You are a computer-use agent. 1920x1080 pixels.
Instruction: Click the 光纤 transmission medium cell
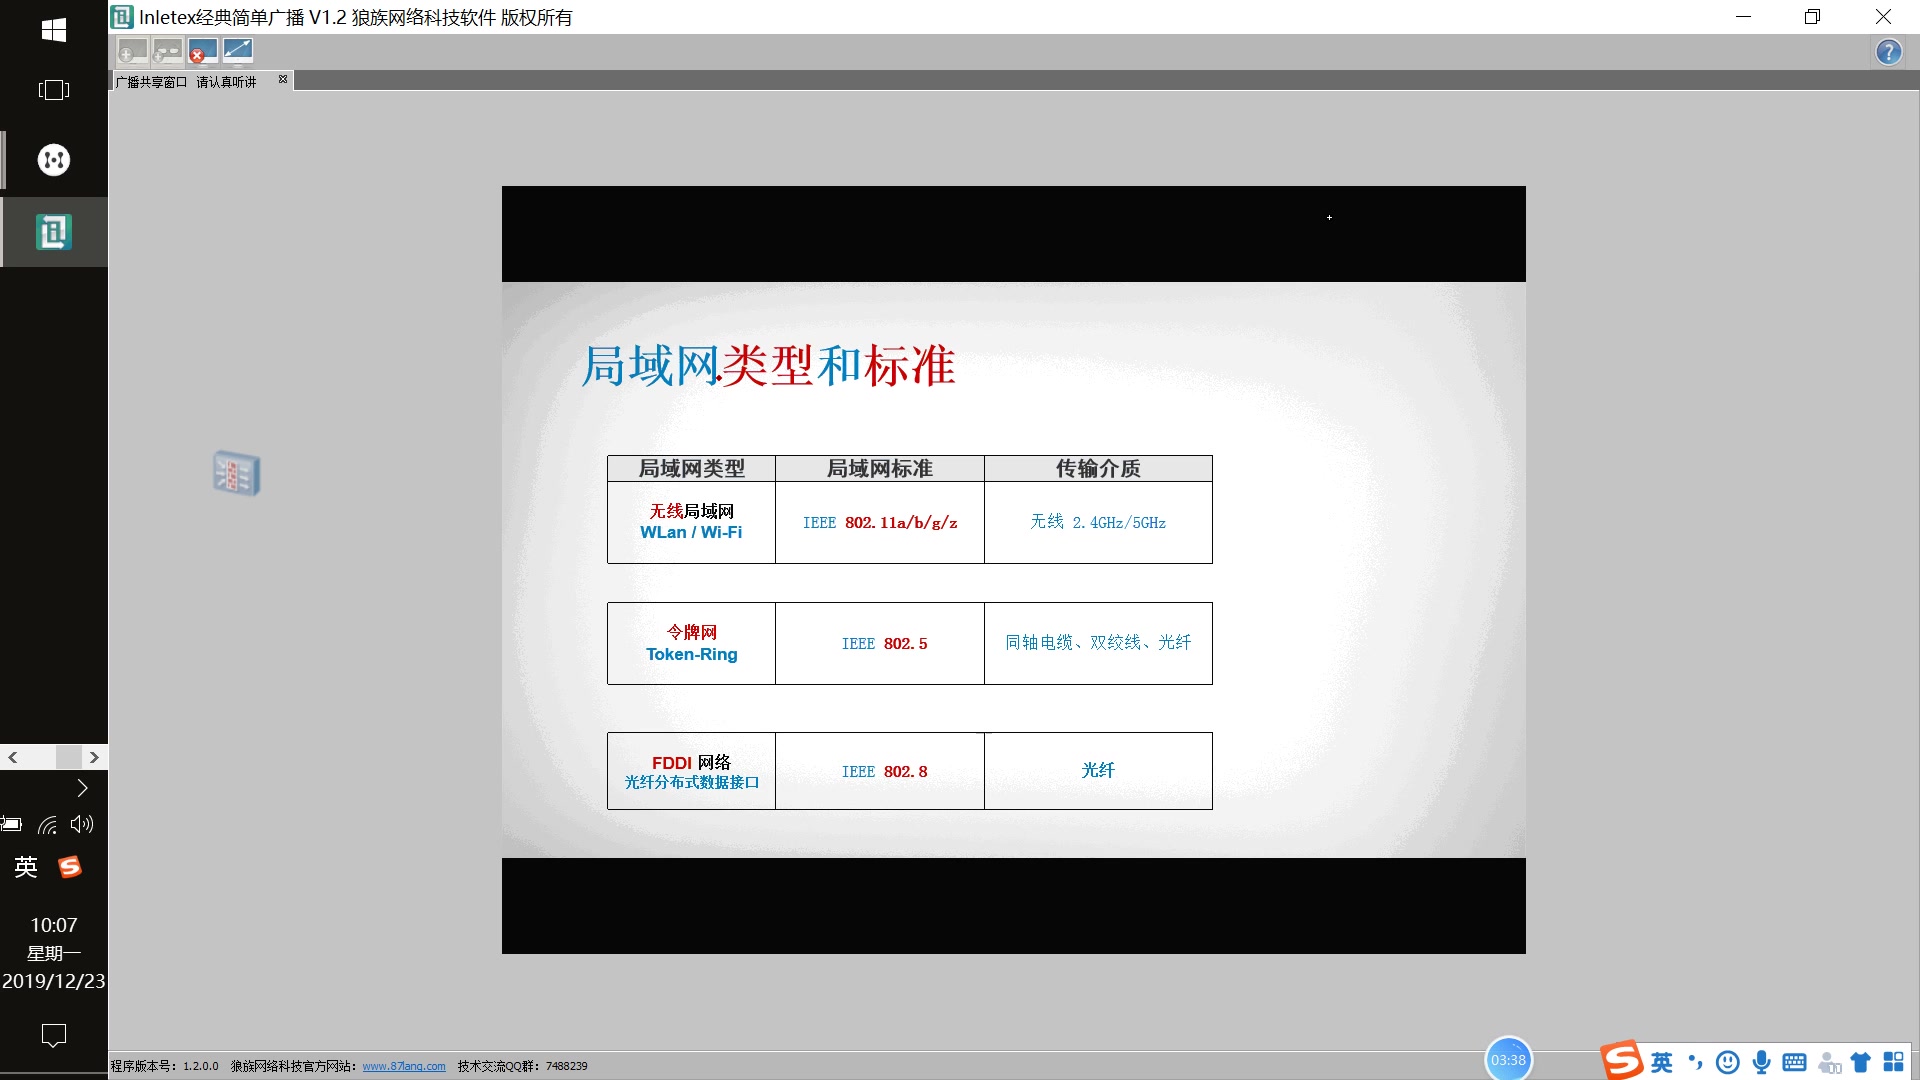(1098, 771)
